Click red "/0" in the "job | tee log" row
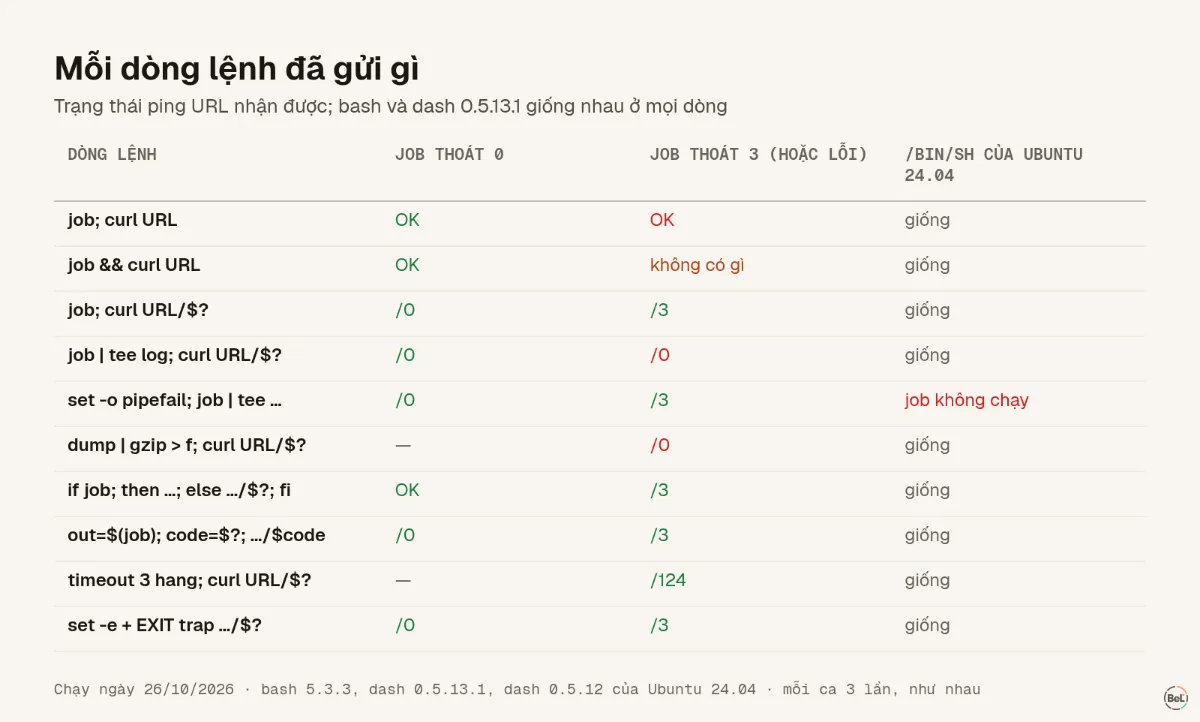Screen dimensions: 1200x722 click(660, 355)
